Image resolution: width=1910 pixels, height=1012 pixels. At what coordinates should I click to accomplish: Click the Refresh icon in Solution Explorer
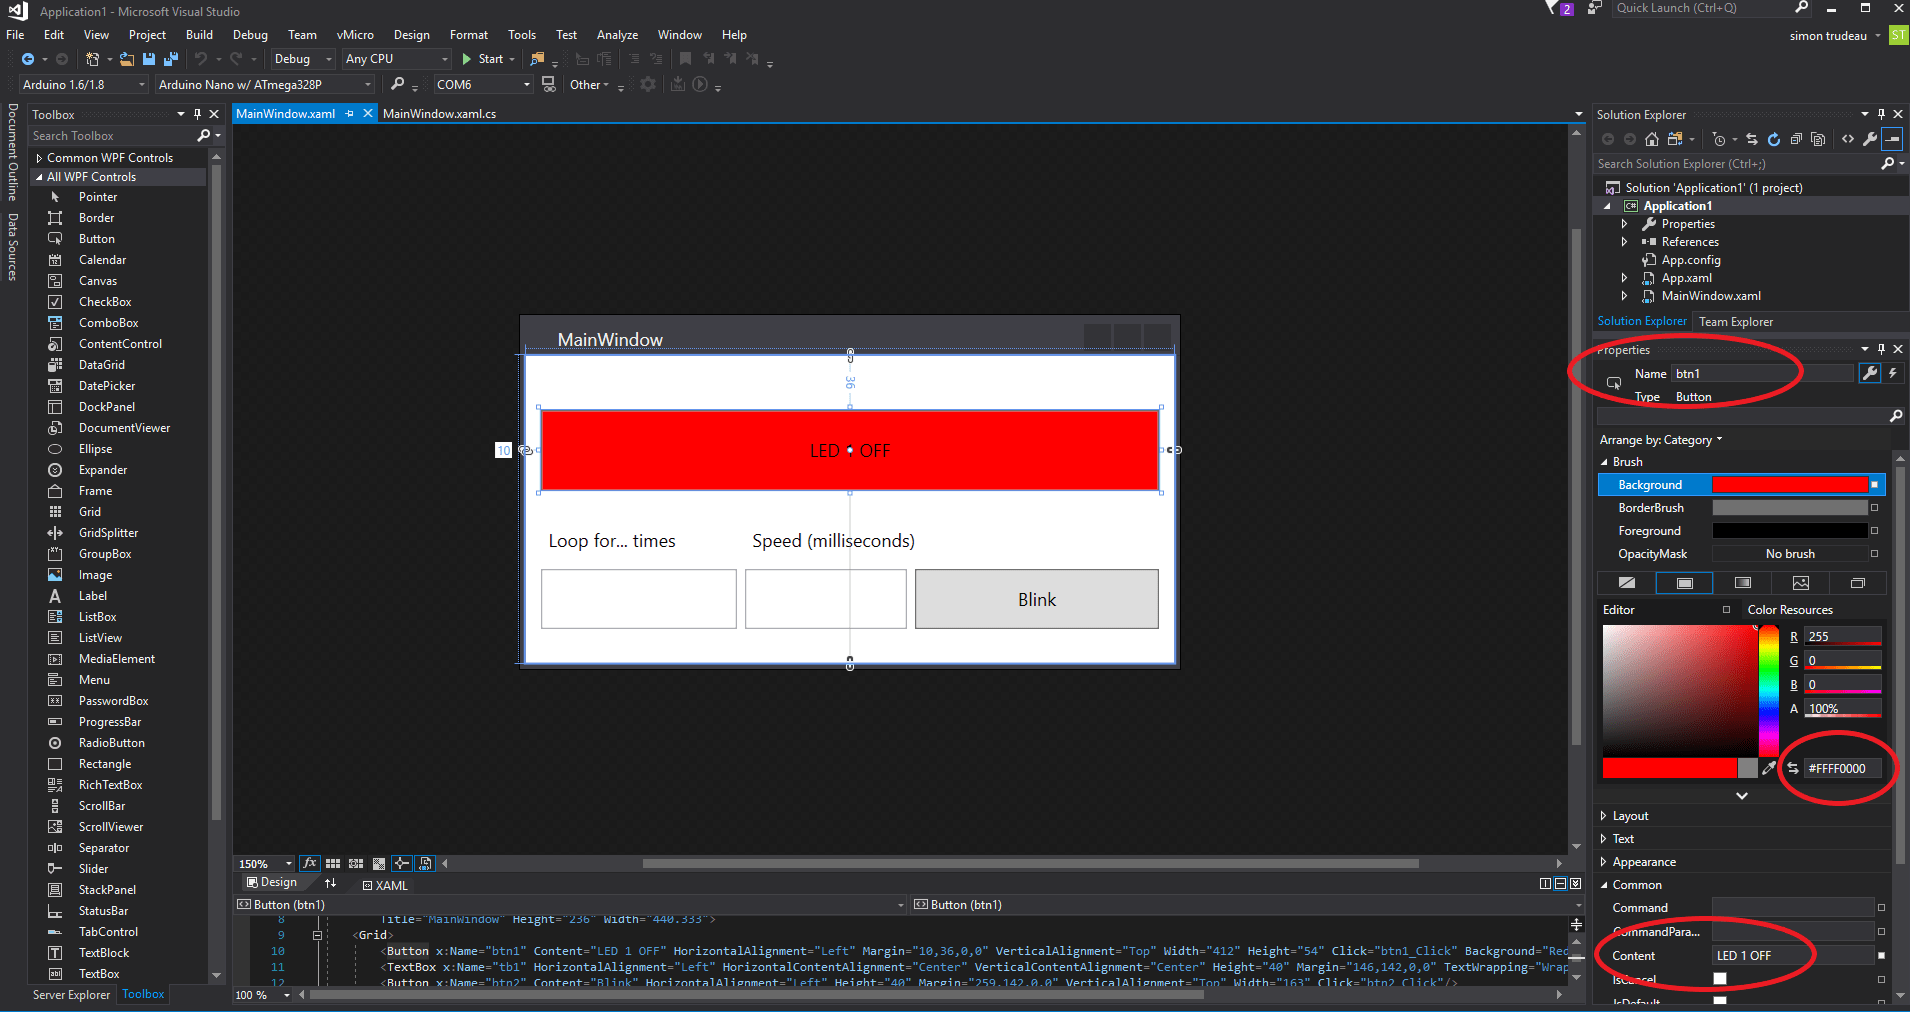1772,139
